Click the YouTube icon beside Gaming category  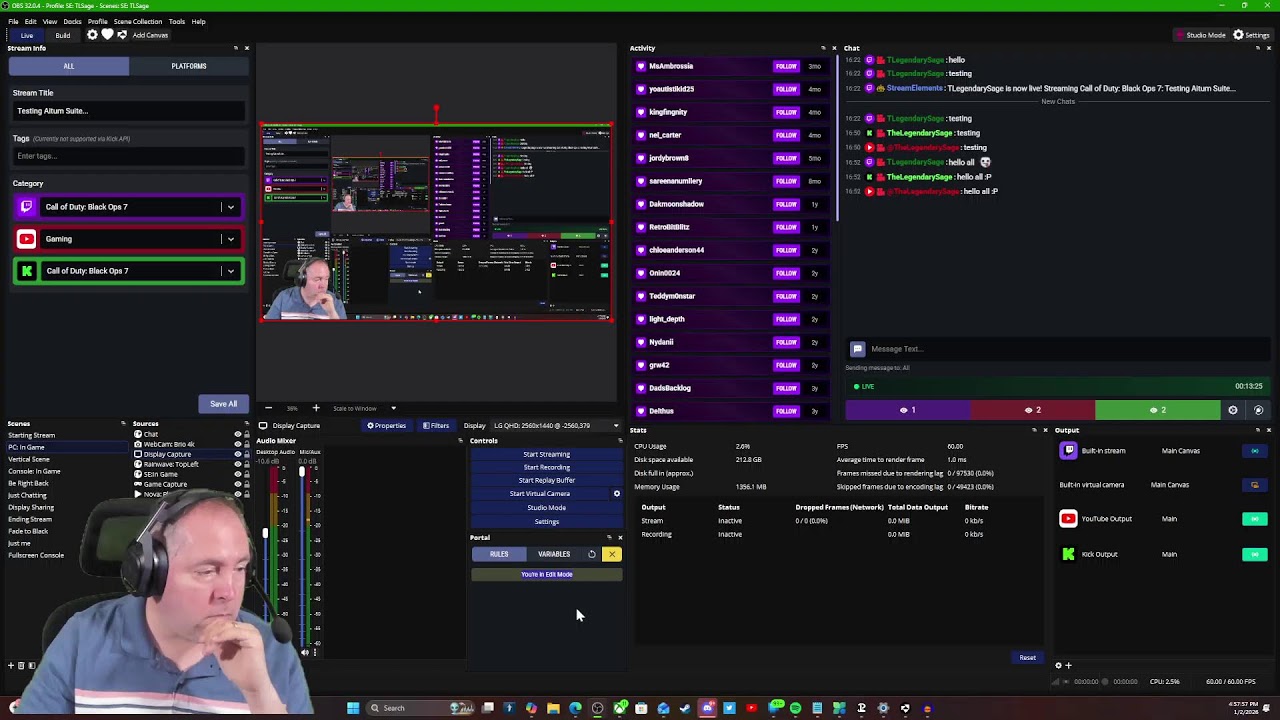pyautogui.click(x=26, y=239)
